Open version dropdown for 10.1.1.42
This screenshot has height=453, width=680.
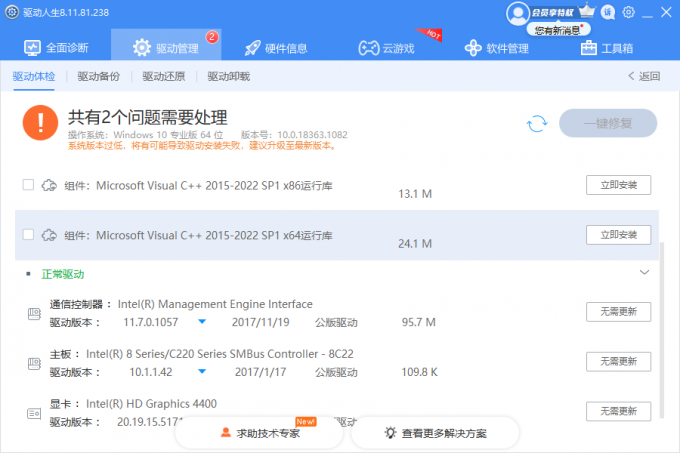202,372
